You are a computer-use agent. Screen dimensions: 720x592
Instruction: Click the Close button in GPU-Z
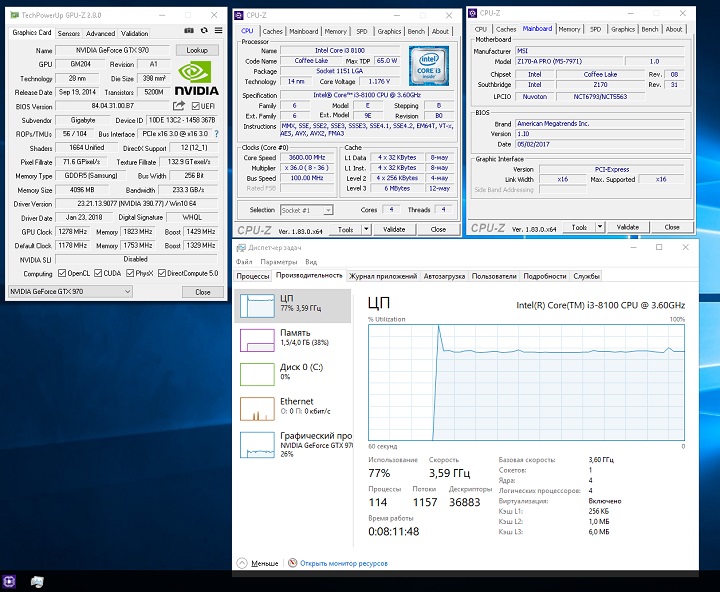coord(202,292)
